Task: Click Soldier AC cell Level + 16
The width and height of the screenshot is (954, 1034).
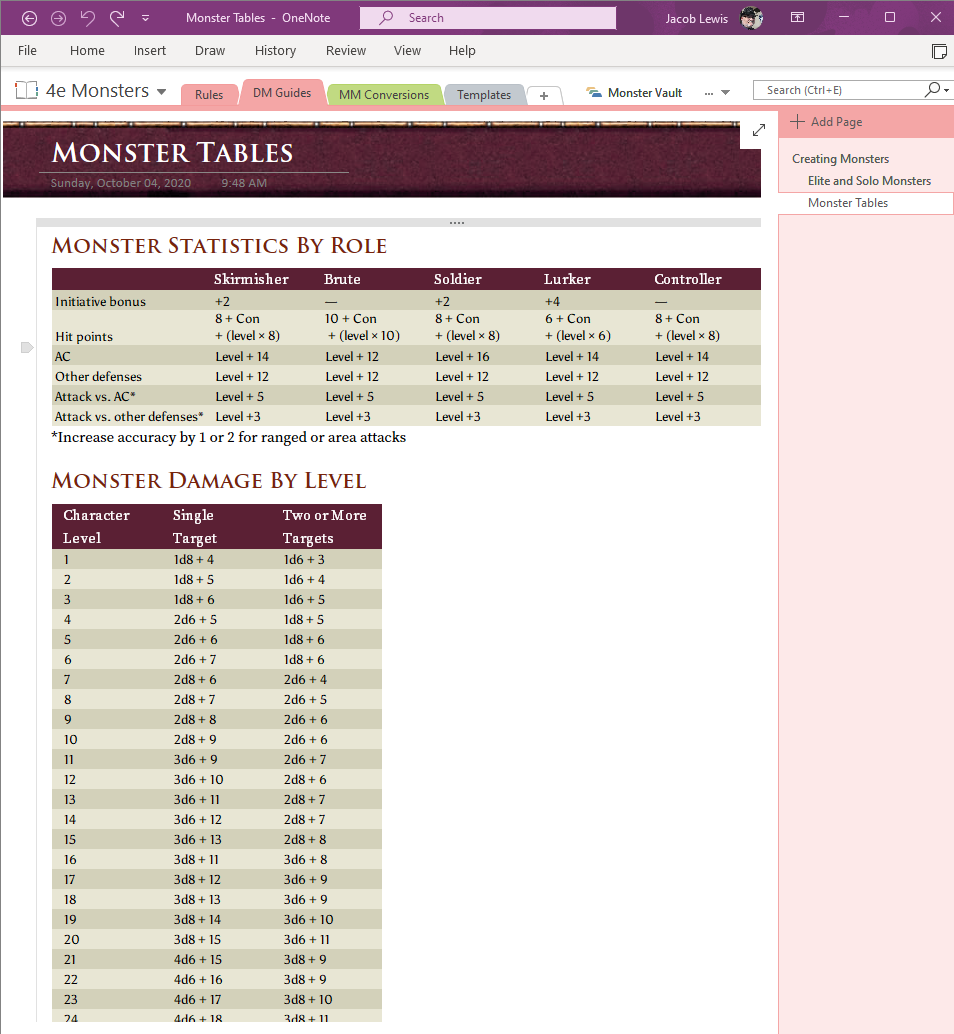Action: 462,357
